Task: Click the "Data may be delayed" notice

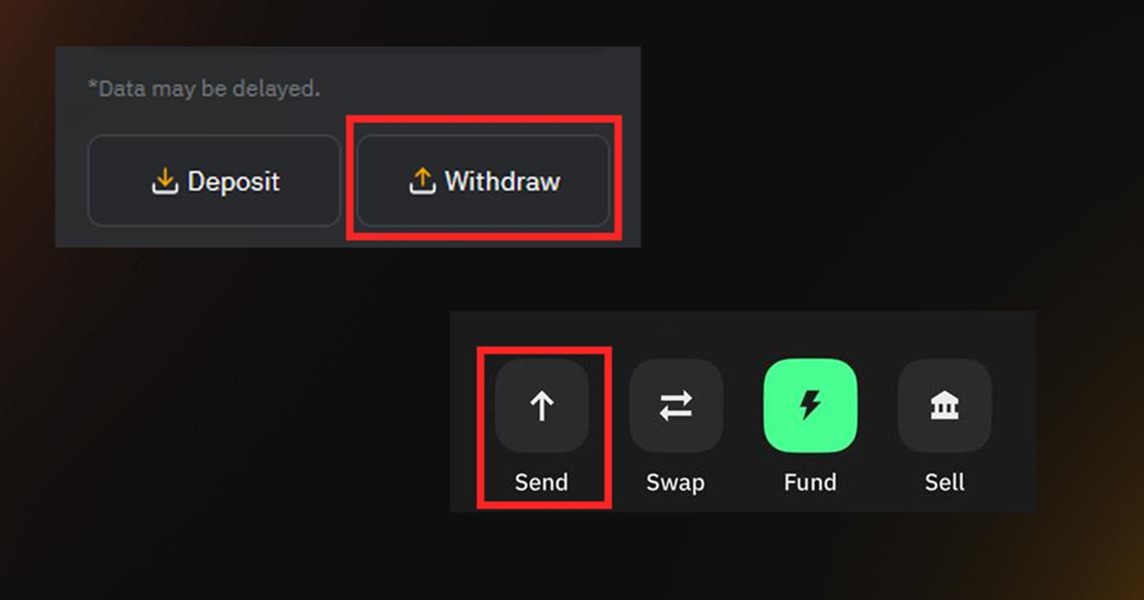Action: pyautogui.click(x=204, y=89)
